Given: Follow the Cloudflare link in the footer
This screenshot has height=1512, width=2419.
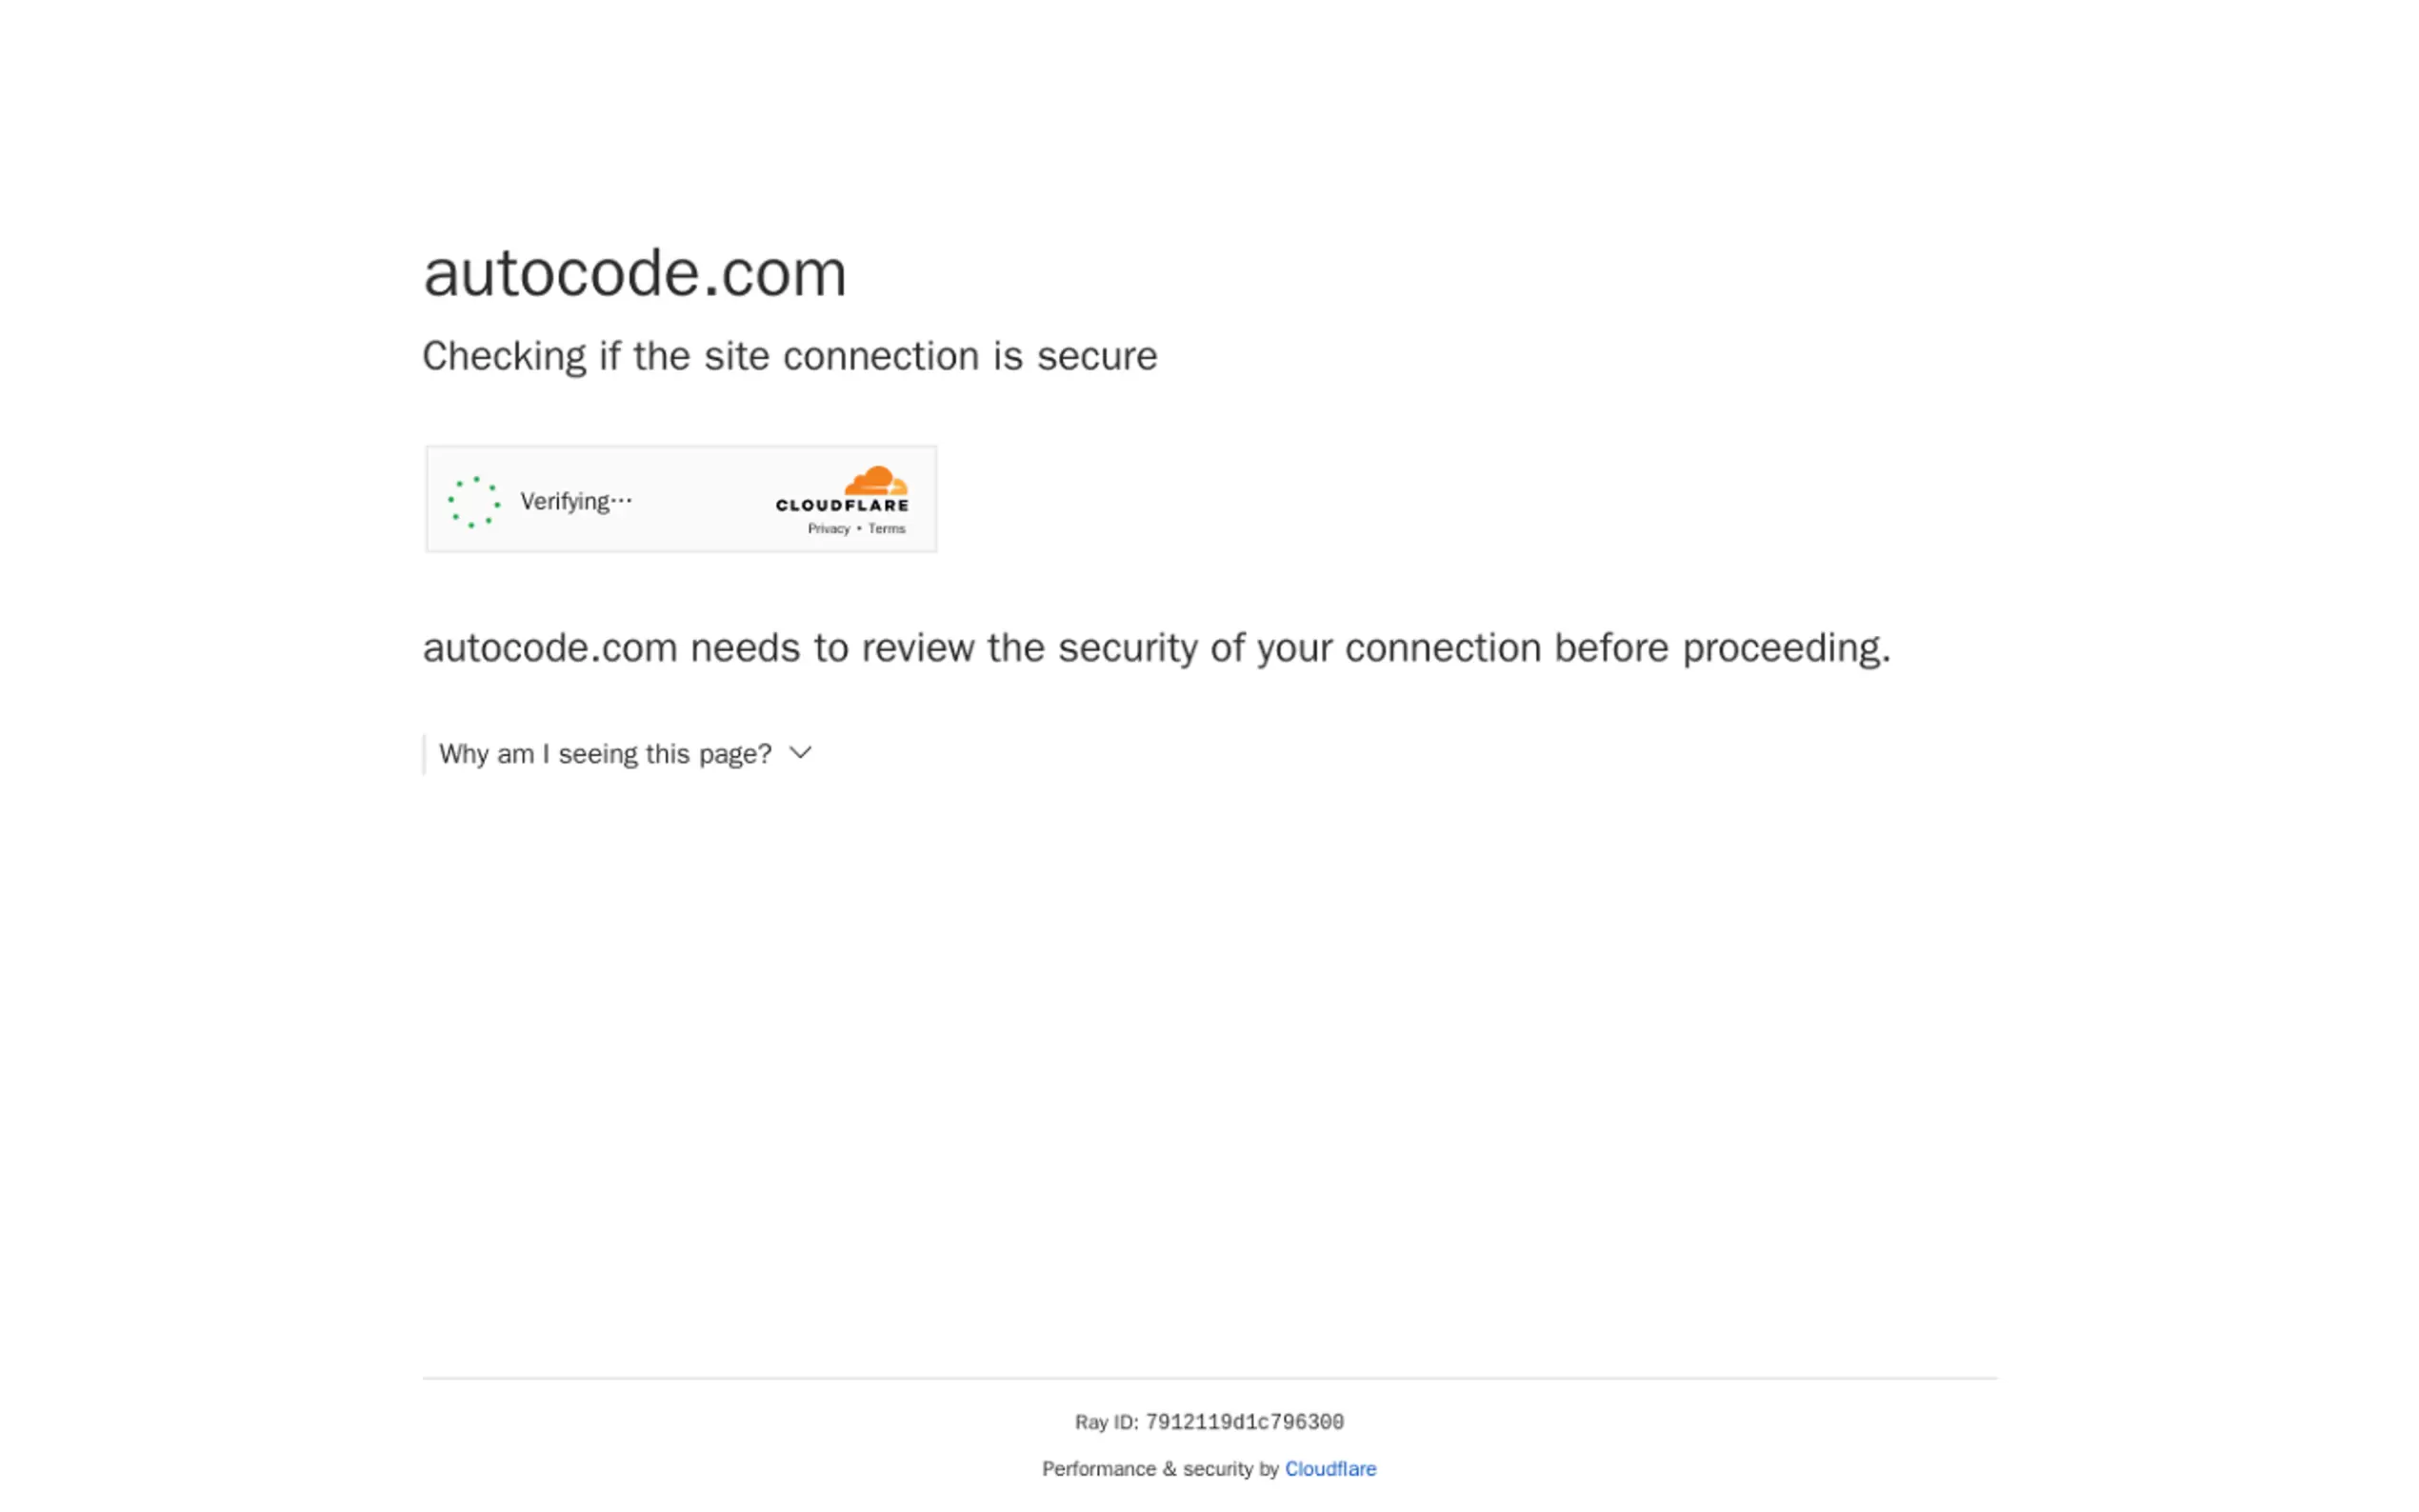Looking at the screenshot, I should 1330,1469.
